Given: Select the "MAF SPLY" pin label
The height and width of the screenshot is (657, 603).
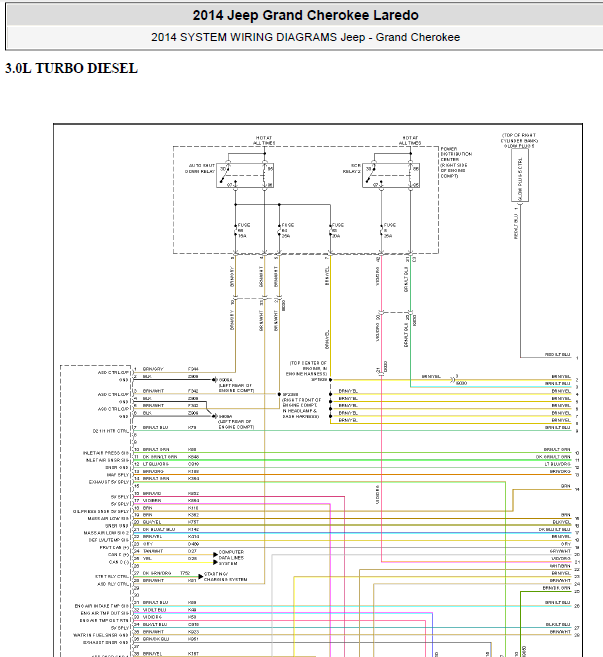Looking at the screenshot, I should click(118, 475).
